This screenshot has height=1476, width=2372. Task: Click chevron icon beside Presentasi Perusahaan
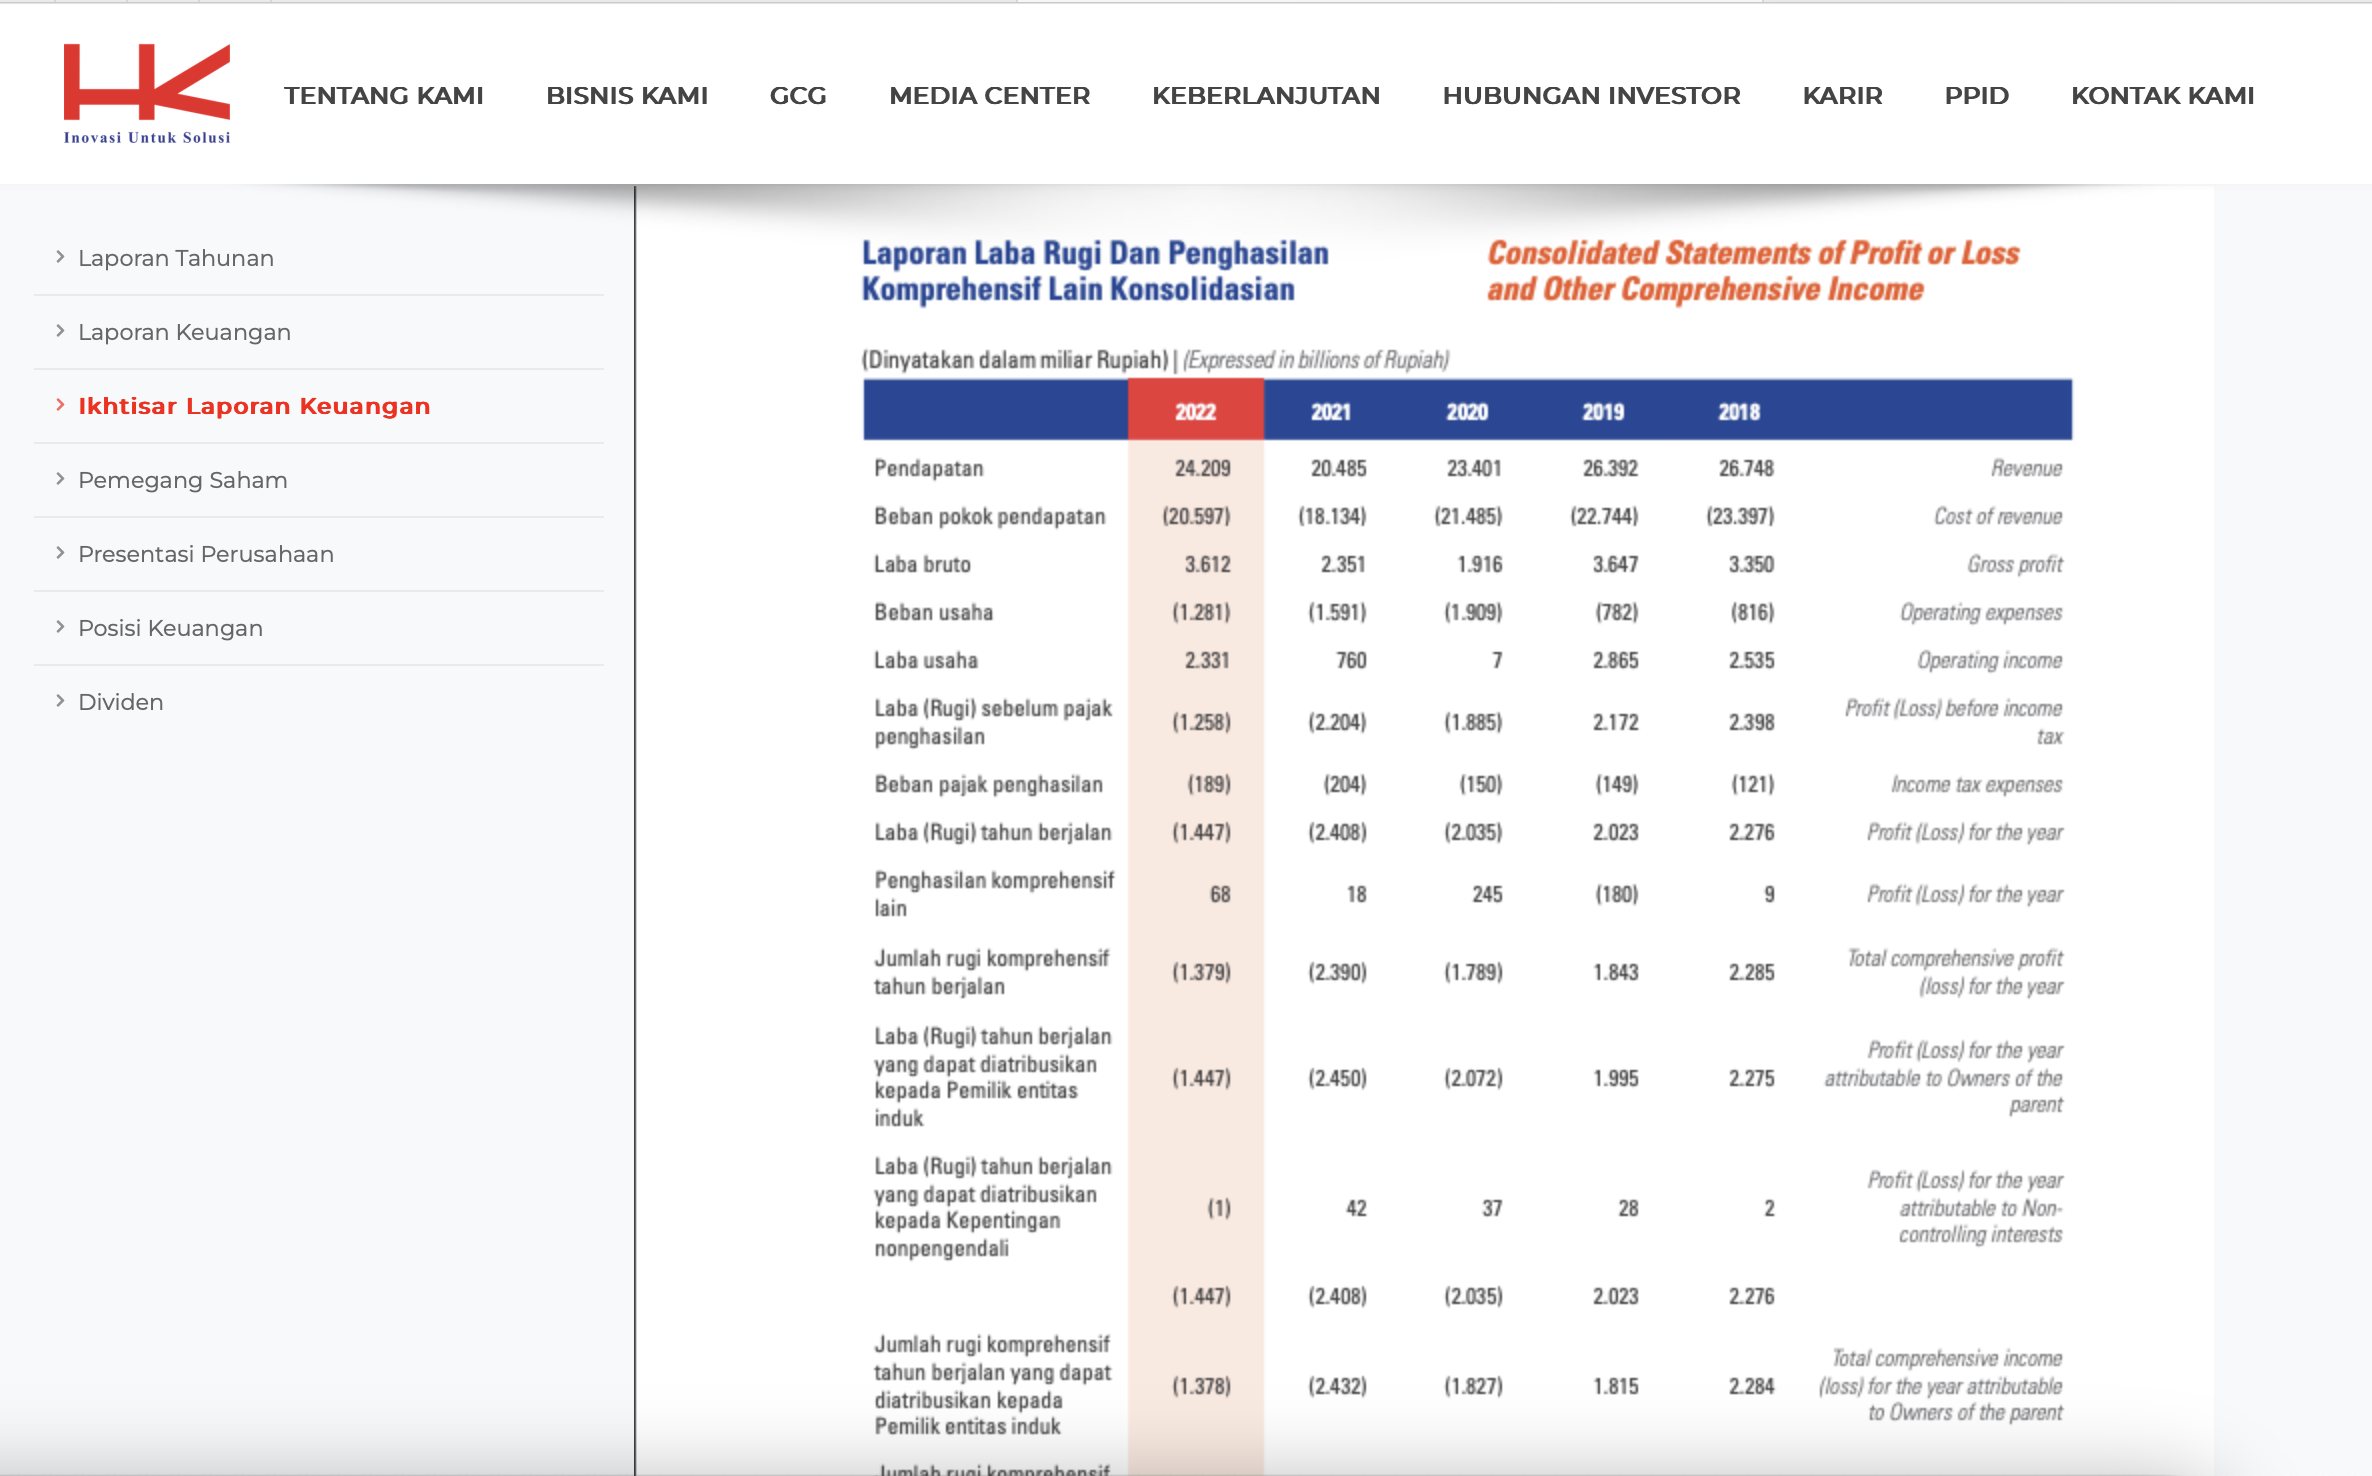(x=60, y=553)
